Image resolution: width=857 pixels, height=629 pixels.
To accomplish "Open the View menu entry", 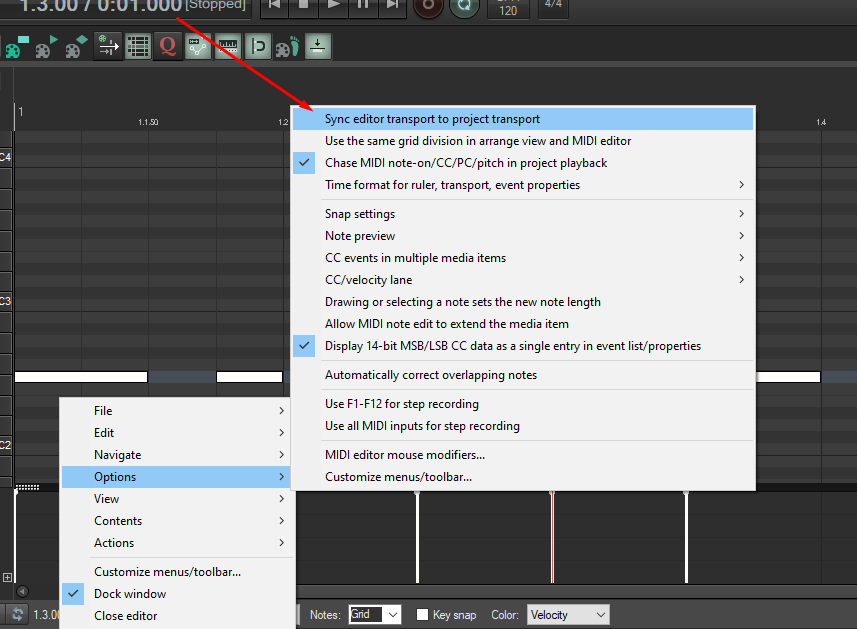I will [178, 499].
